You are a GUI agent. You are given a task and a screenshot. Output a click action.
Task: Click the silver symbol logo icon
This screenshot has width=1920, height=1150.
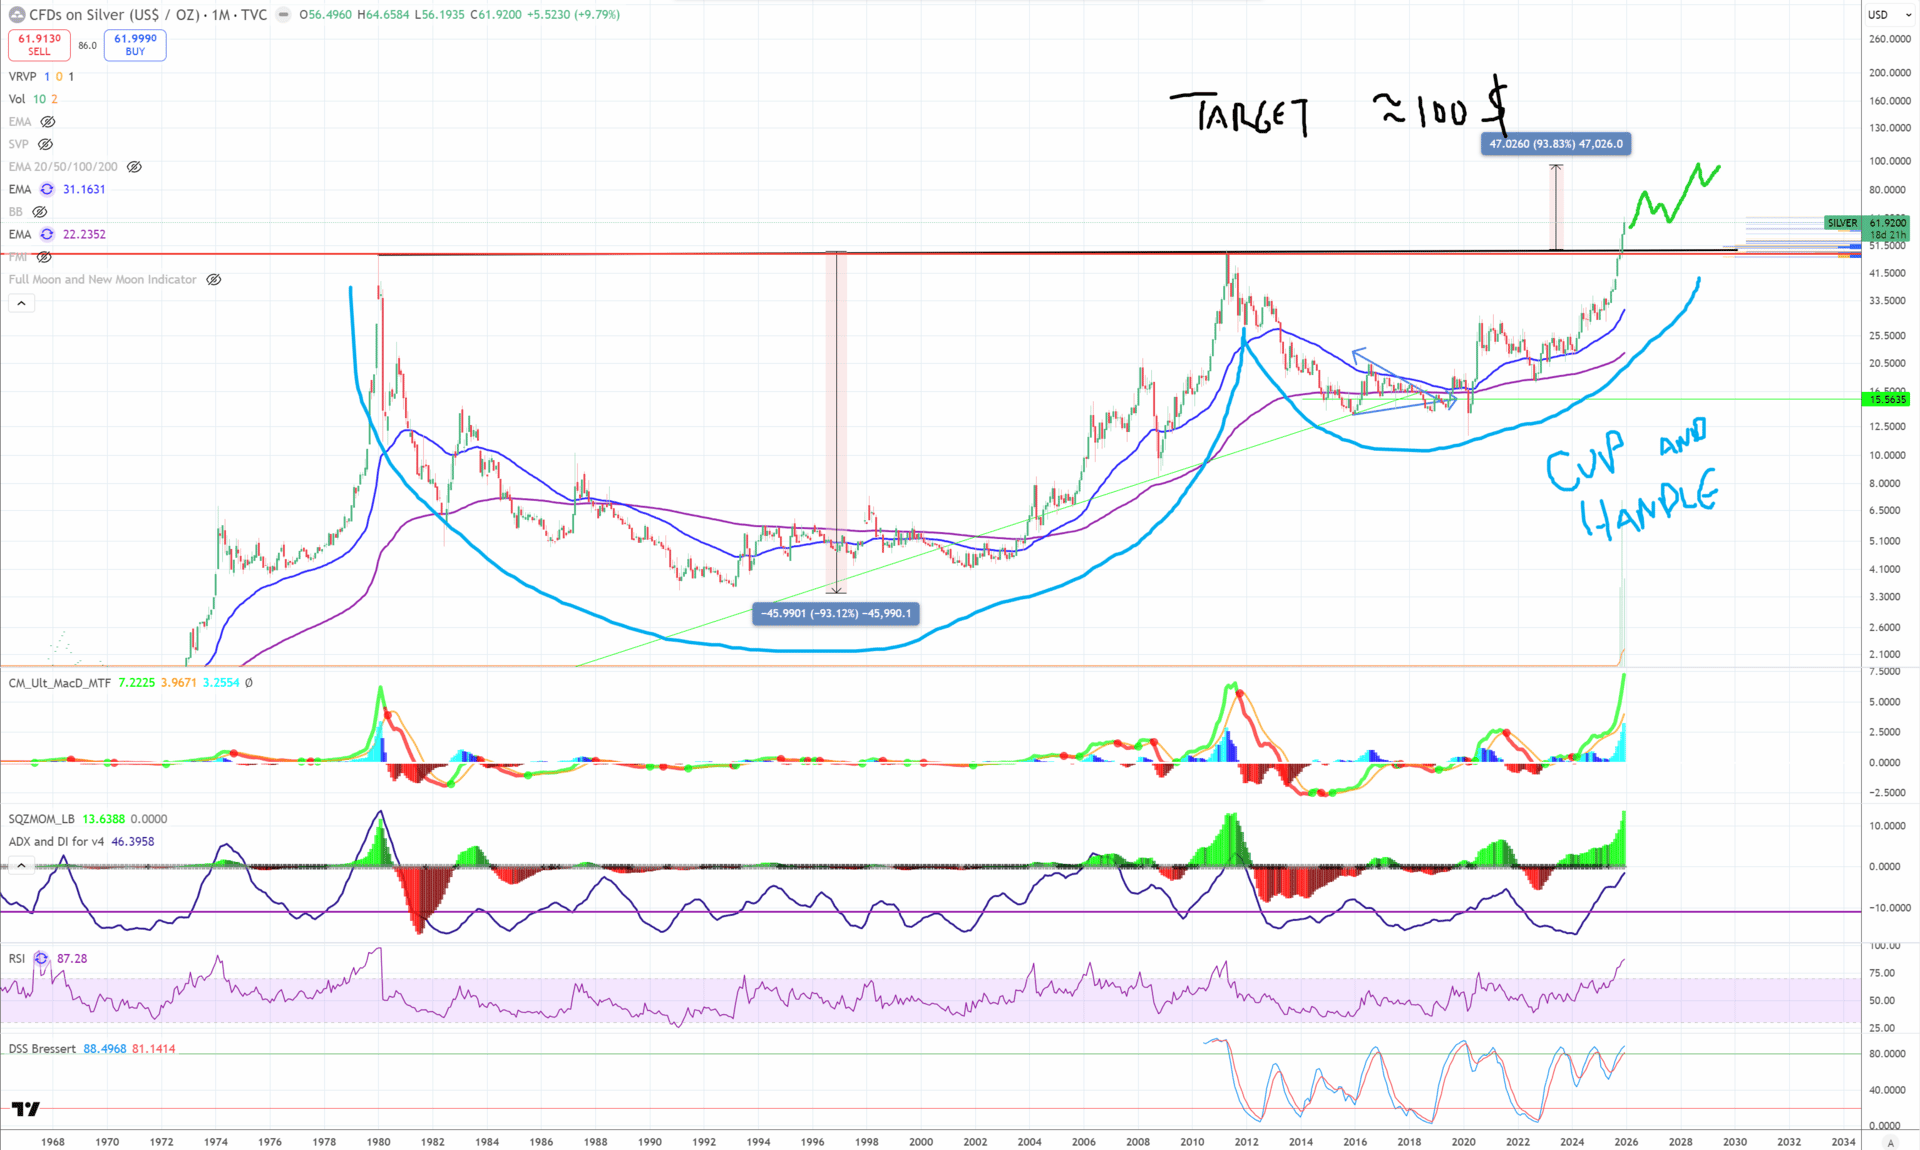[x=17, y=15]
